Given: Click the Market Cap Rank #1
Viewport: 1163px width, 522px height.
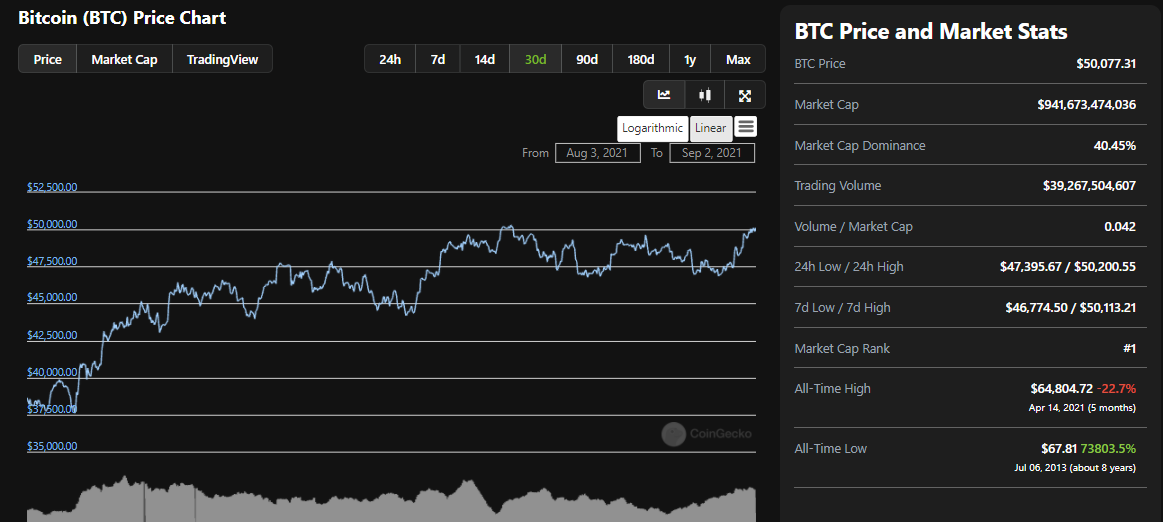Looking at the screenshot, I should [x=1129, y=348].
